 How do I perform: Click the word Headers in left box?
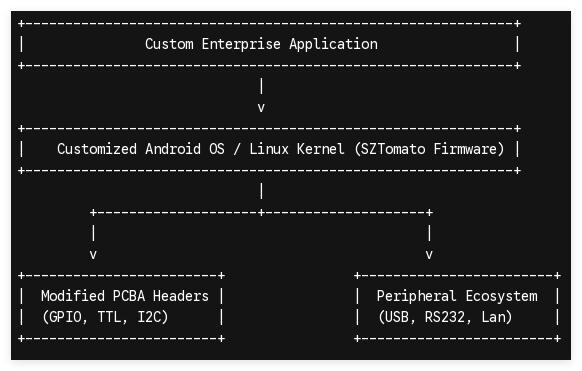coord(181,296)
